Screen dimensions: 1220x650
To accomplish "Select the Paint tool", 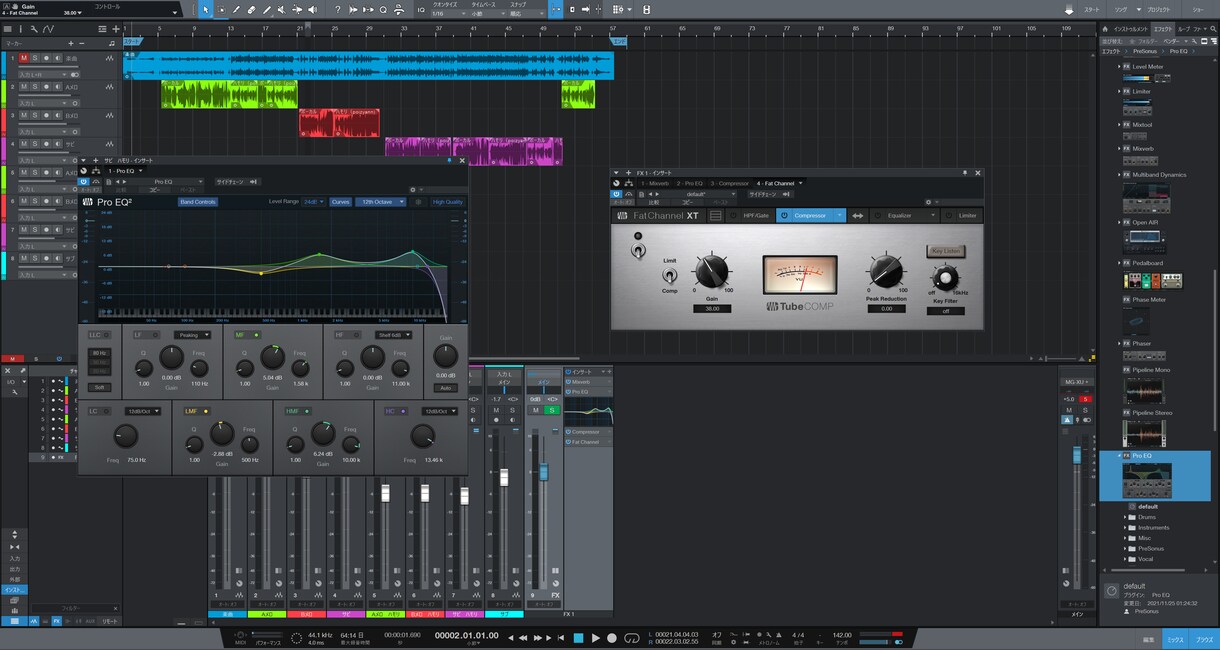I will tap(267, 9).
